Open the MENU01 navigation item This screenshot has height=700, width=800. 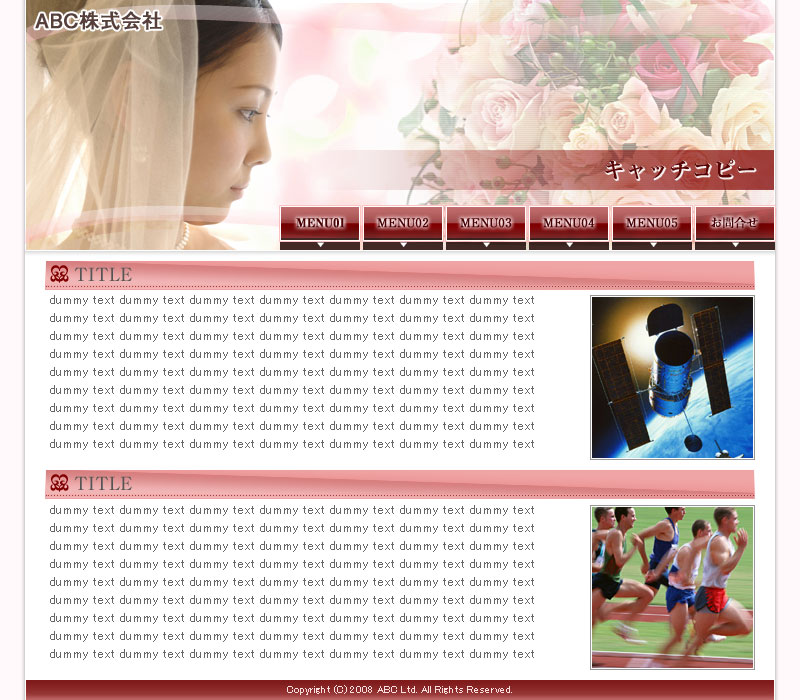(x=320, y=223)
